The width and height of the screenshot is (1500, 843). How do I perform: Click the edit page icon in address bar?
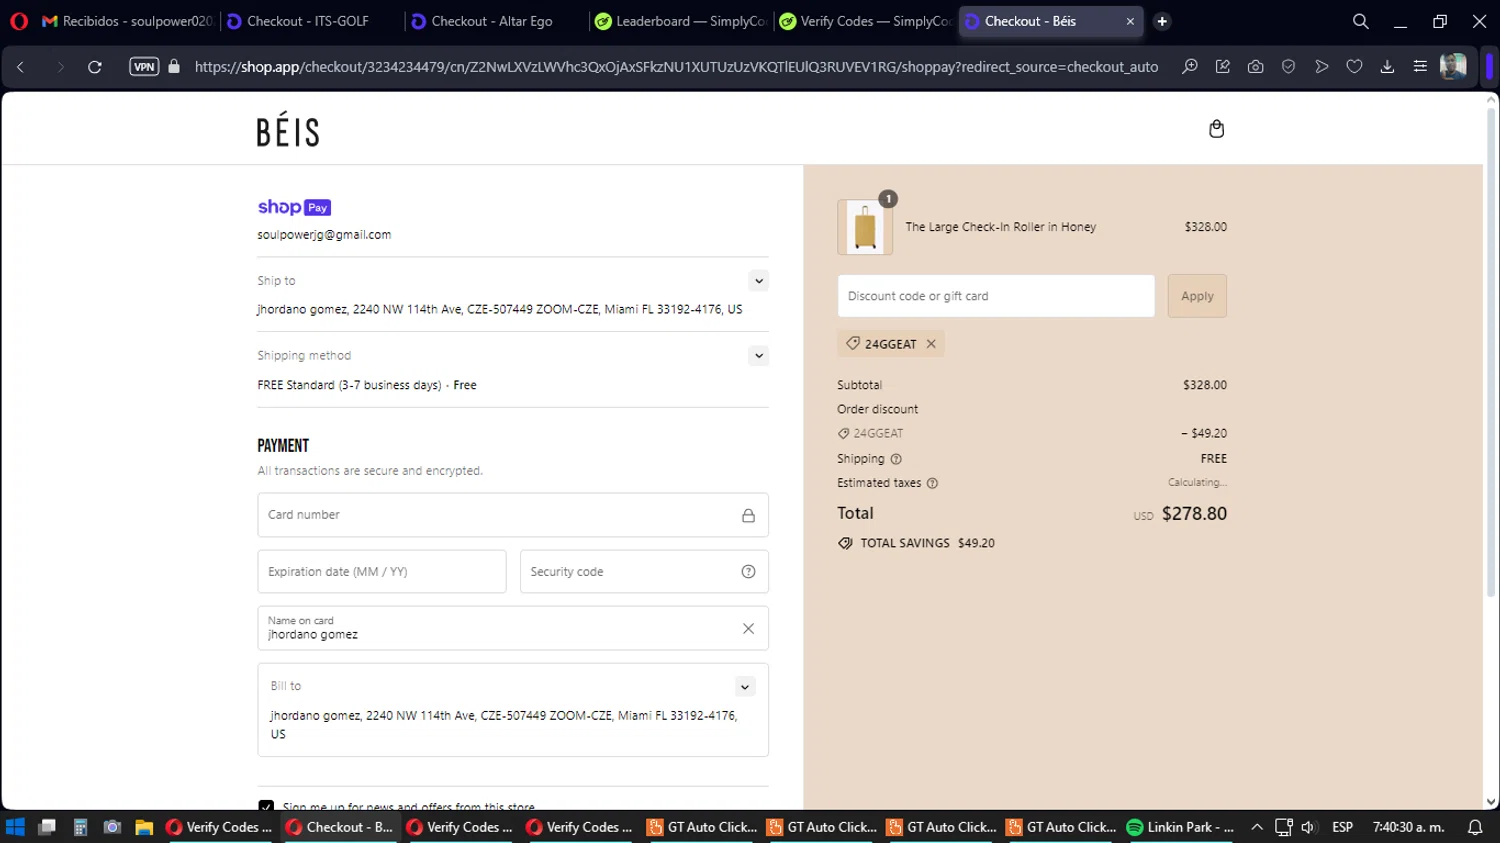(1222, 67)
